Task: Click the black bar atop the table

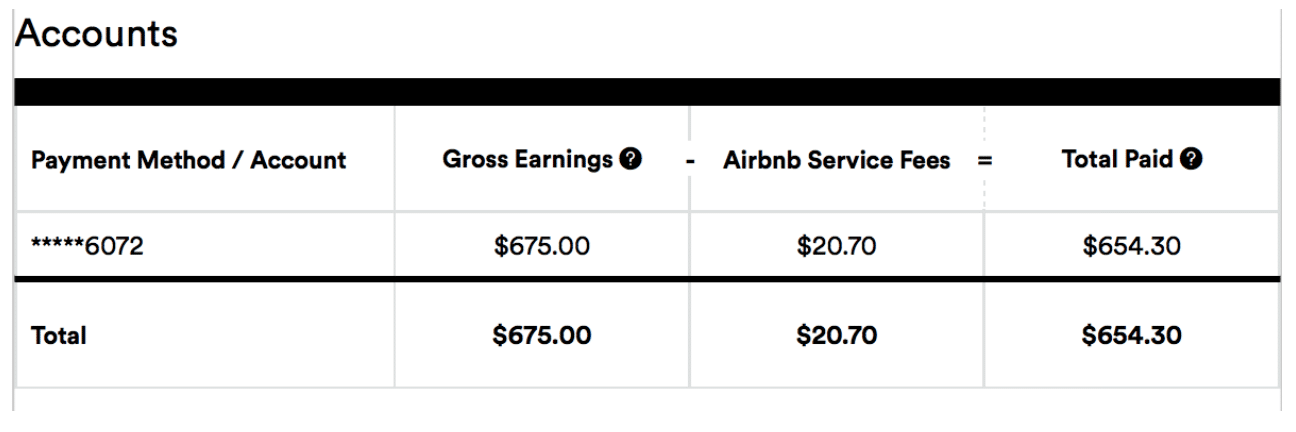Action: (x=647, y=91)
